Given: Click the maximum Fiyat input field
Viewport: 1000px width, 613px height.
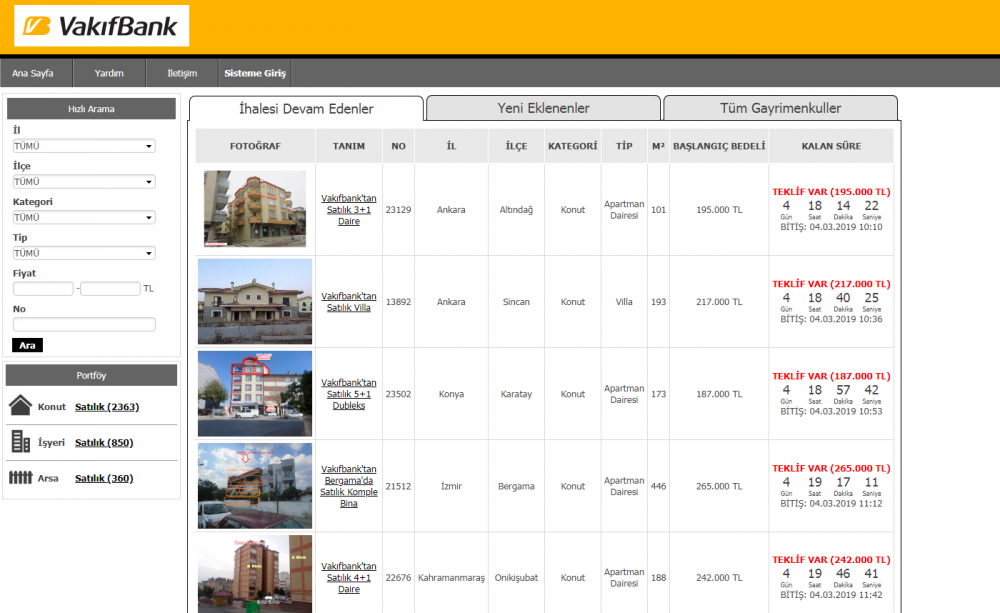Looking at the screenshot, I should tap(110, 289).
